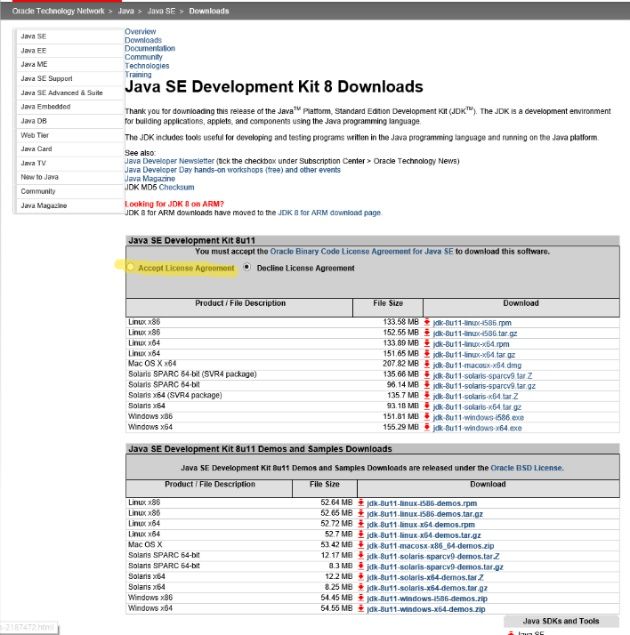630x635 pixels.
Task: Open Java Magazine link under See also
Action: (x=150, y=179)
